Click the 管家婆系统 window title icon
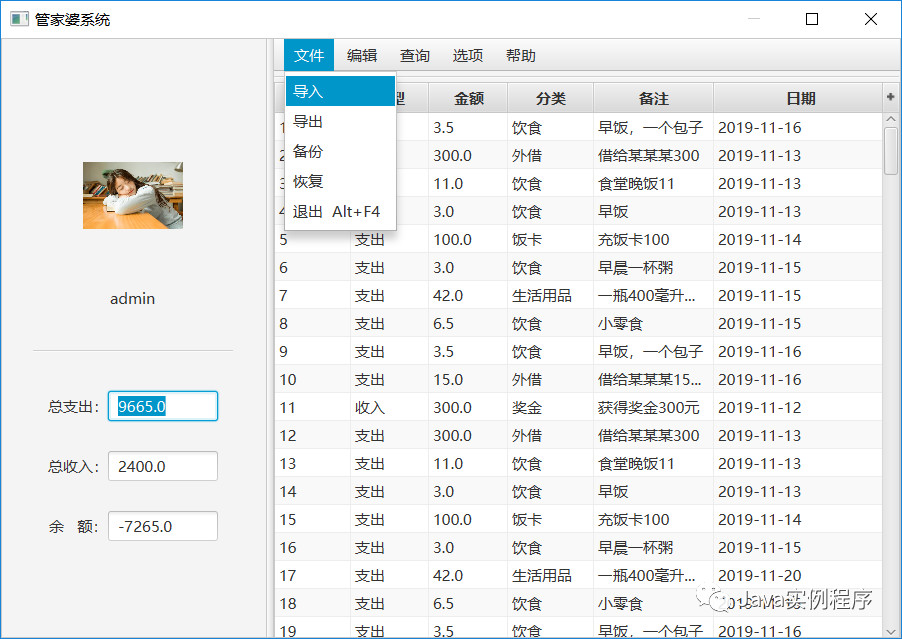This screenshot has height=639, width=902. pyautogui.click(x=20, y=19)
